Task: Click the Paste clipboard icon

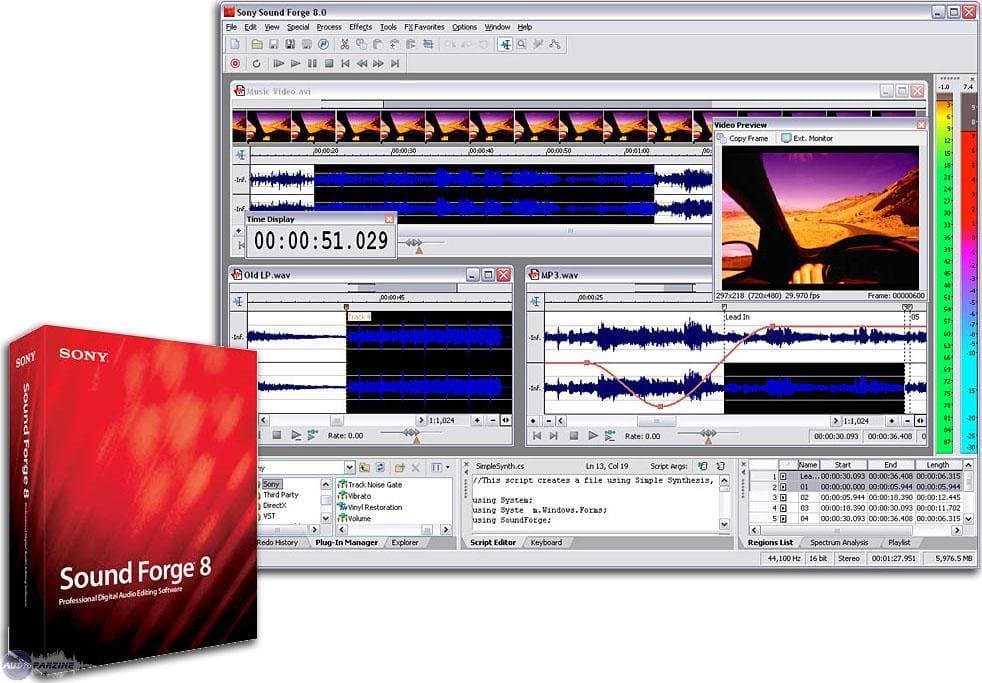Action: point(378,44)
